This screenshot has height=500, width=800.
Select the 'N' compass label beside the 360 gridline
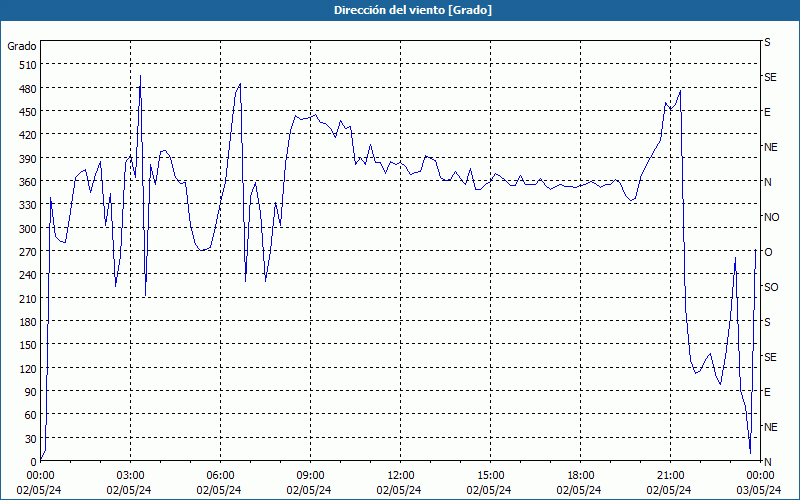(x=768, y=182)
